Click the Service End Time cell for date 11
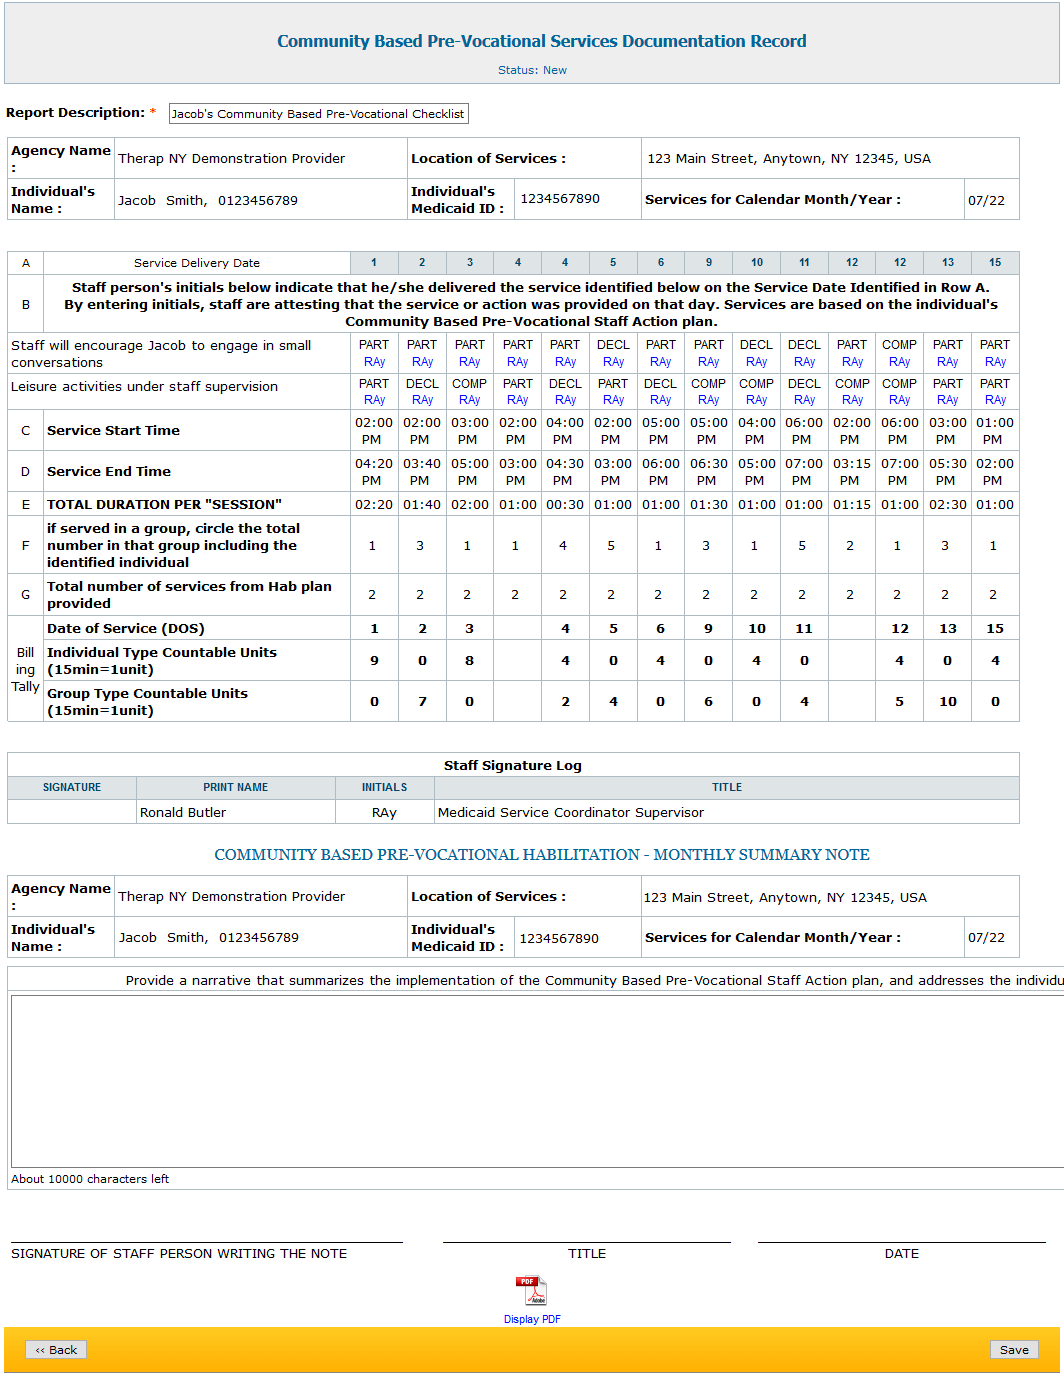This screenshot has width=1064, height=1374. 803,472
